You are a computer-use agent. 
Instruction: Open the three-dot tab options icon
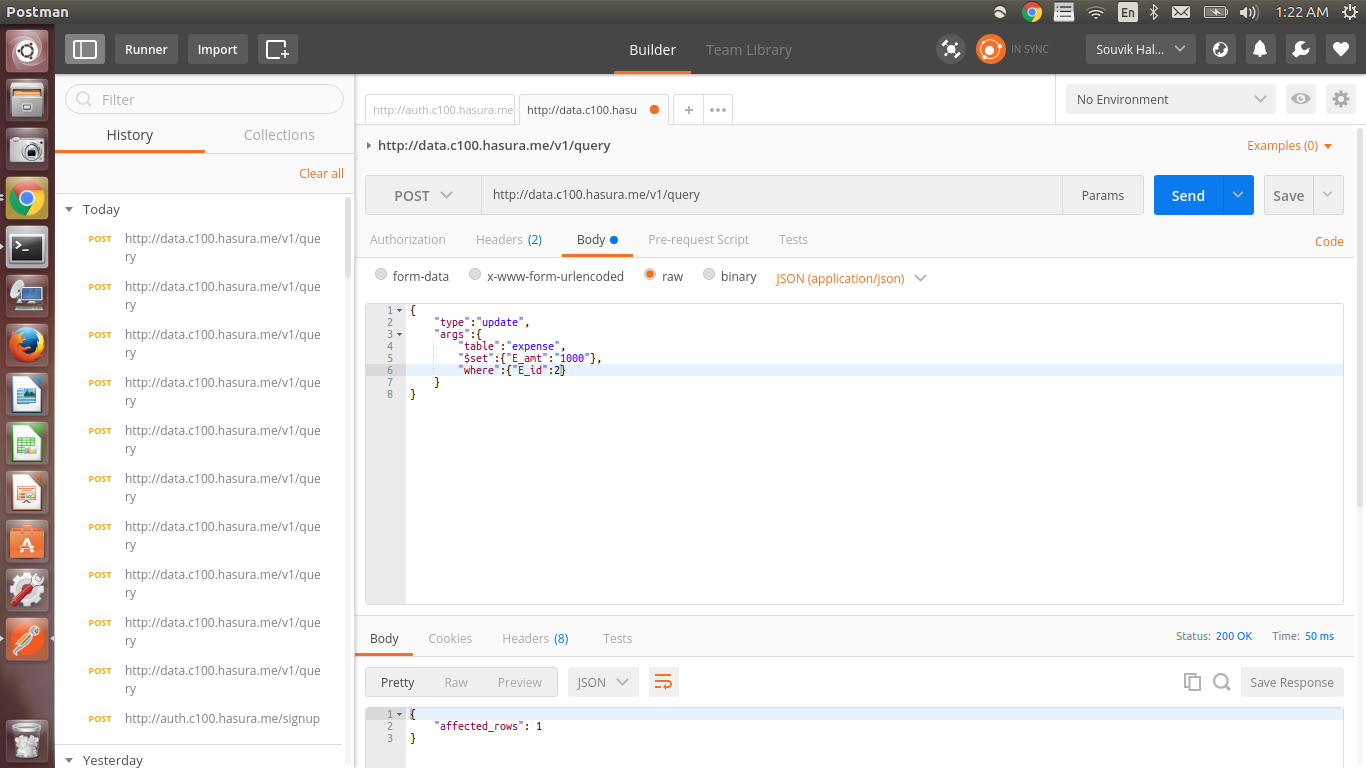718,109
